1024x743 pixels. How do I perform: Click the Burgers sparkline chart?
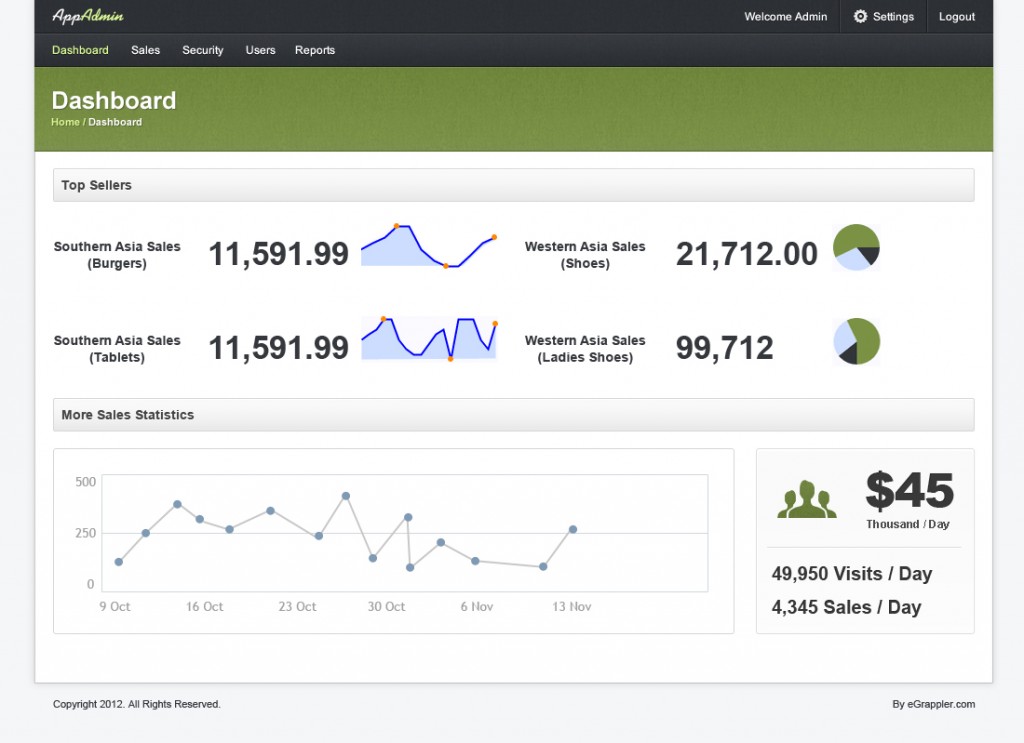pyautogui.click(x=428, y=246)
